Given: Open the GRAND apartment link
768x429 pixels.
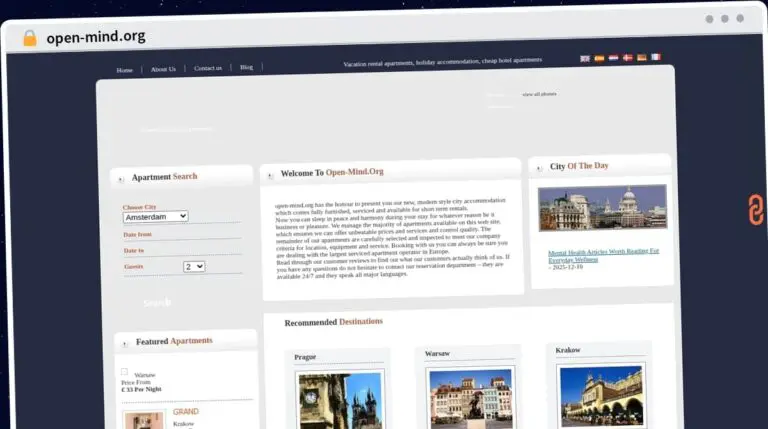Looking at the screenshot, I should [186, 412].
